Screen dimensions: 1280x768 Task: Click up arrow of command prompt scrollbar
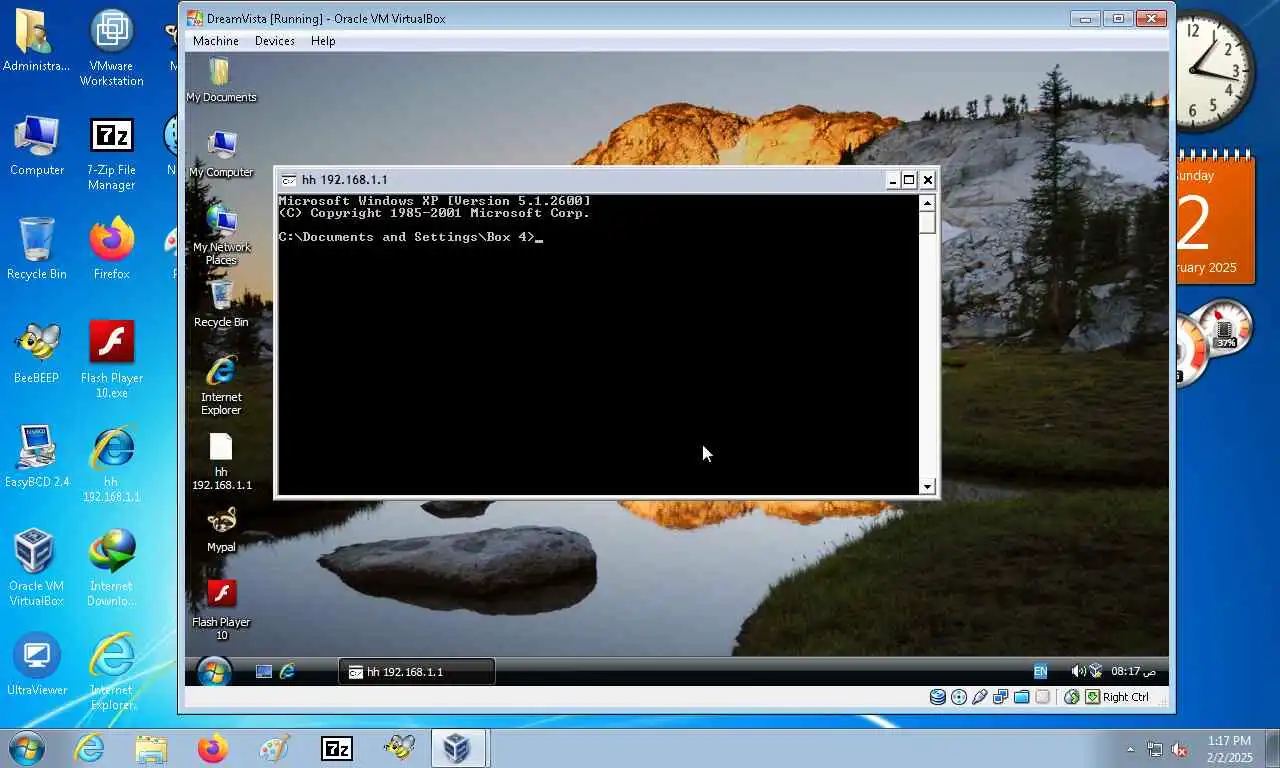(927, 202)
